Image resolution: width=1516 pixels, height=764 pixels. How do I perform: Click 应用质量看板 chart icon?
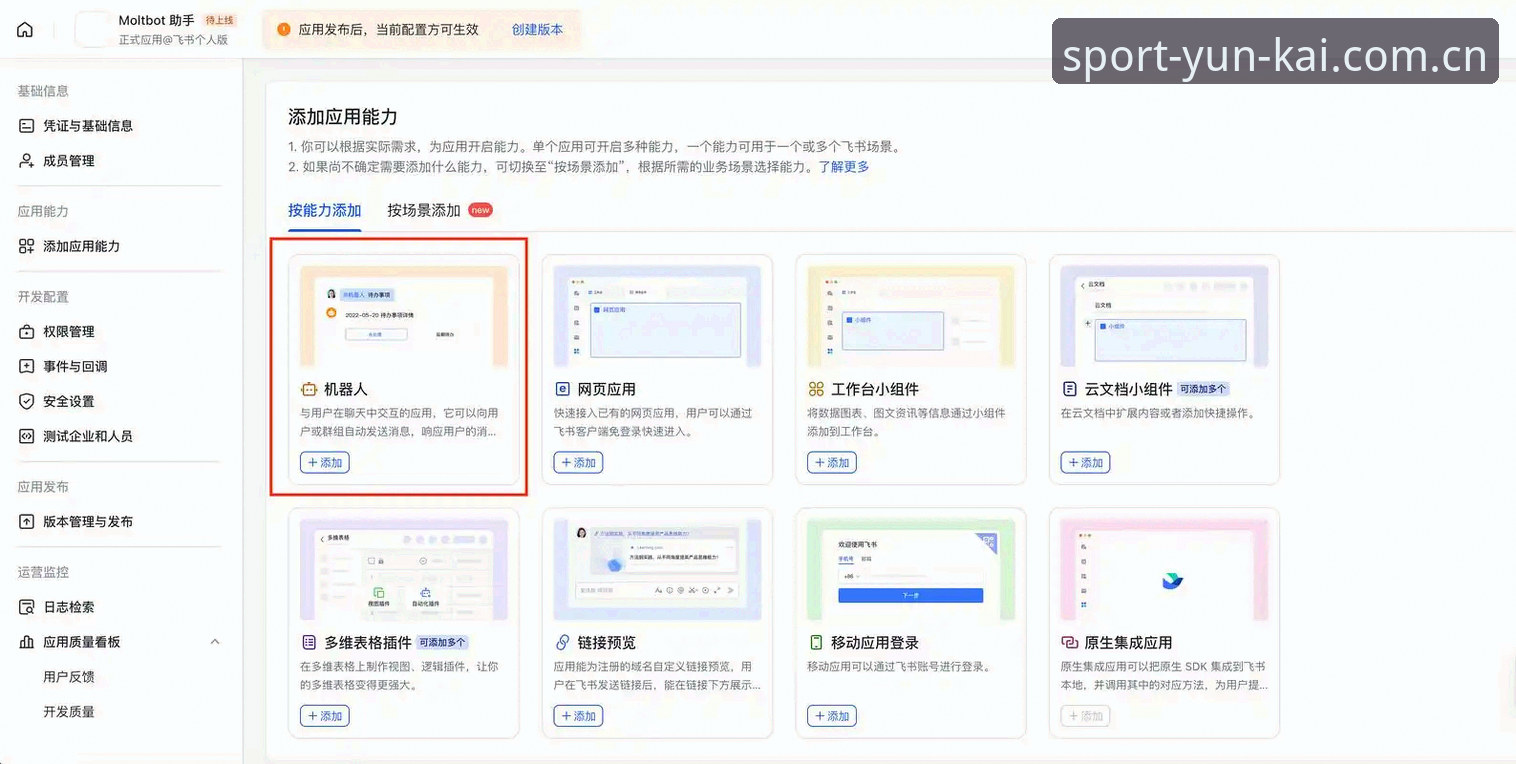tap(27, 642)
